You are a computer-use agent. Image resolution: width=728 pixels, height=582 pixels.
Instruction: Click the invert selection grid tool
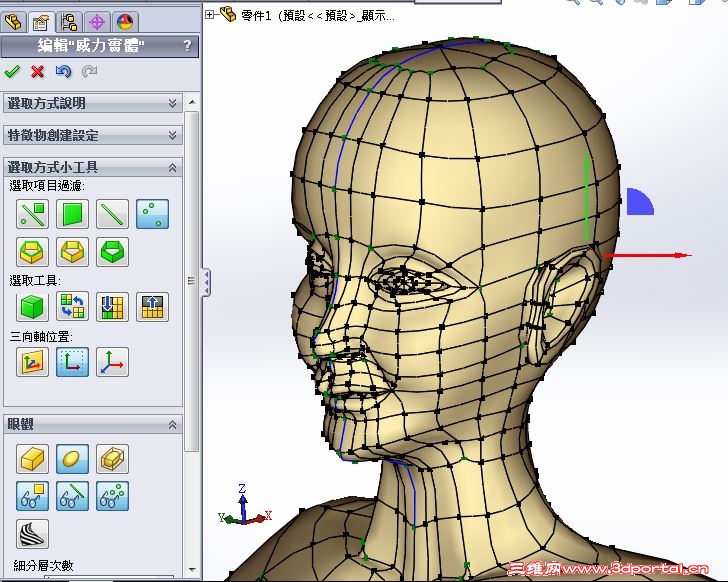point(72,307)
